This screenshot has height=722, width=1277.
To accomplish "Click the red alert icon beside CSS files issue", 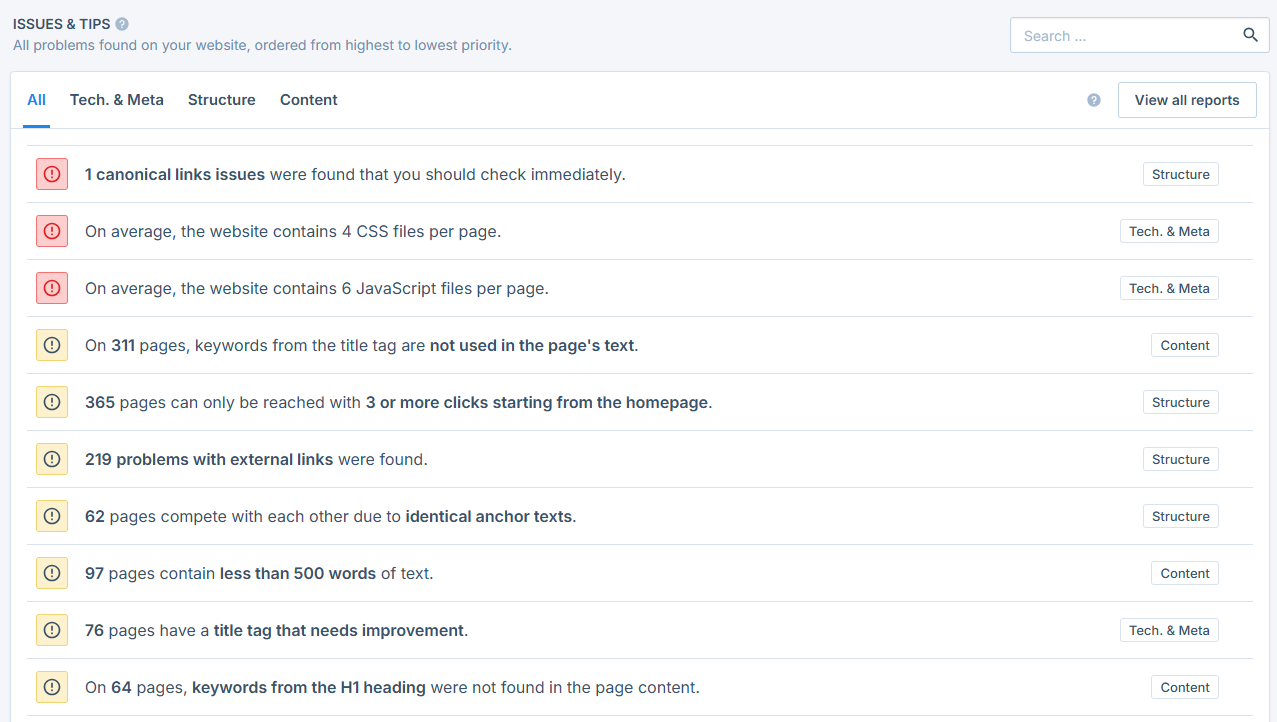I will [x=52, y=231].
